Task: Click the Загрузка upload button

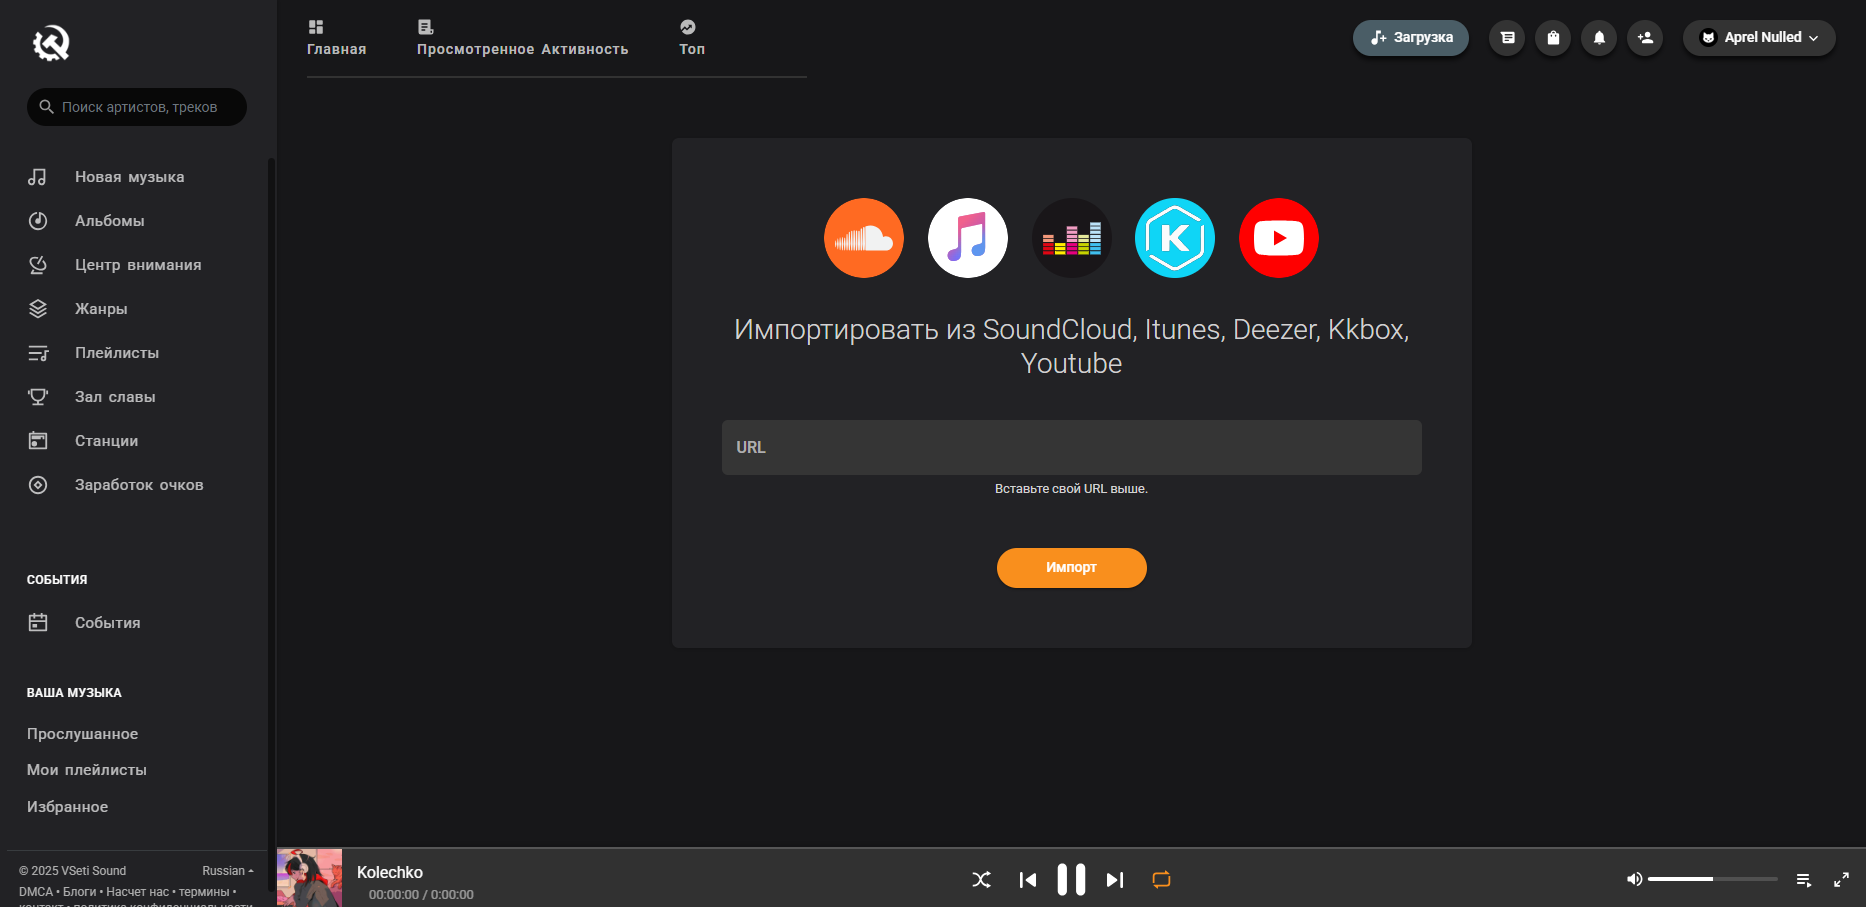Action: pyautogui.click(x=1411, y=38)
